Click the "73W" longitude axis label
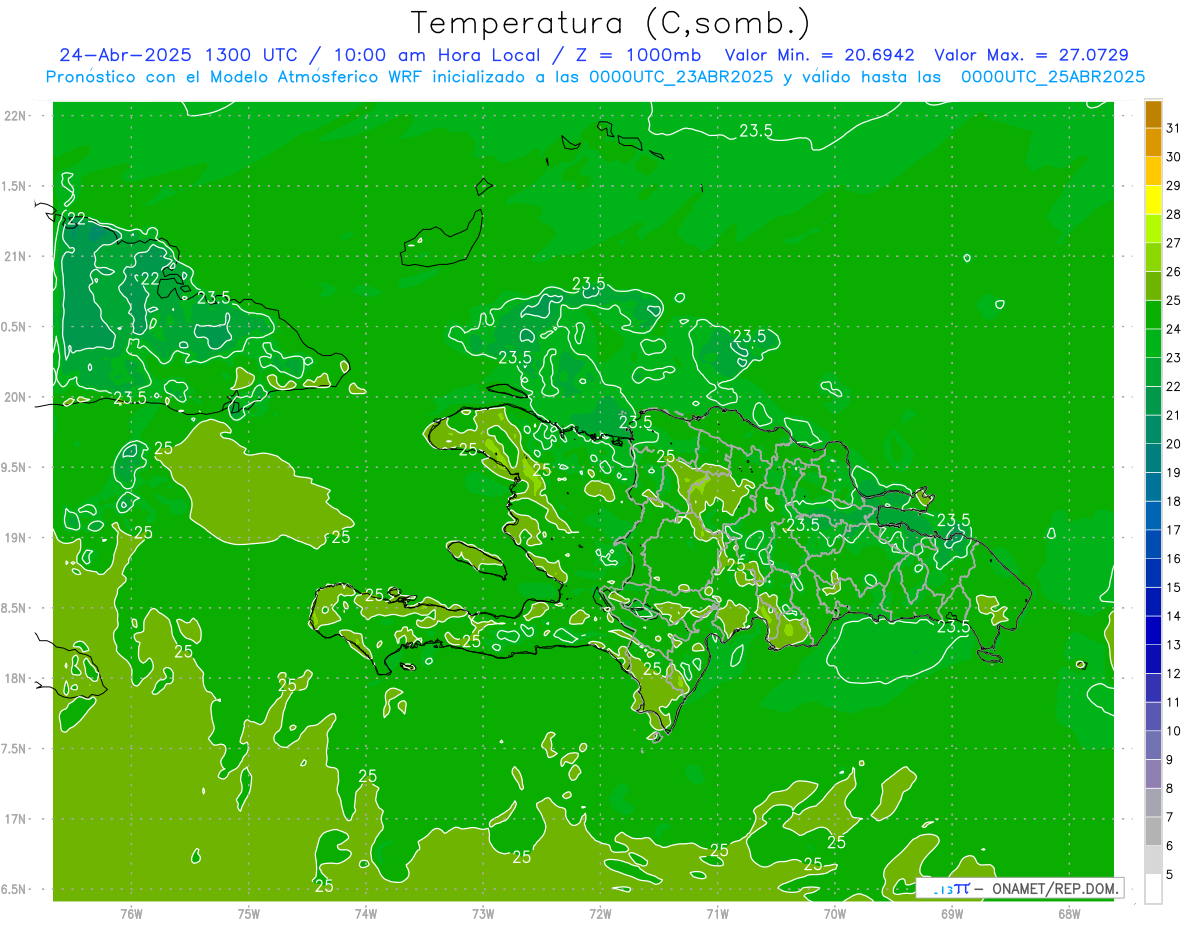 (483, 914)
